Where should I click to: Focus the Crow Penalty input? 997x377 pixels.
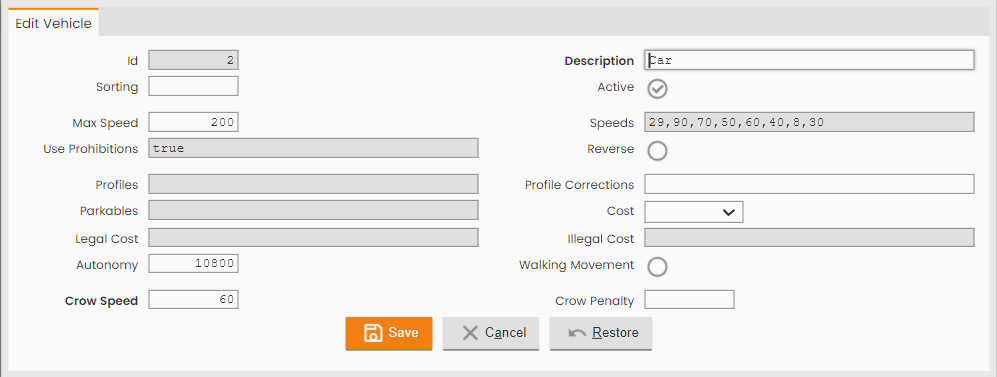pyautogui.click(x=689, y=299)
